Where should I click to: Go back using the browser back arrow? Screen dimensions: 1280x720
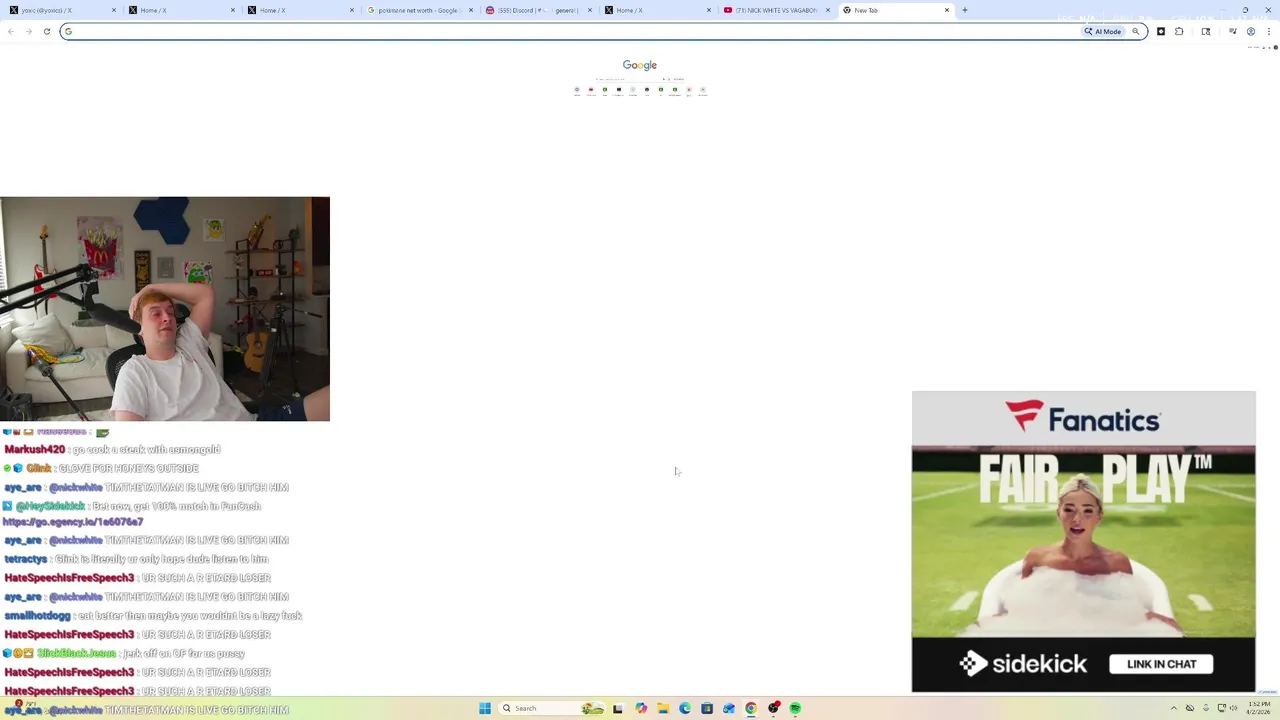(11, 31)
